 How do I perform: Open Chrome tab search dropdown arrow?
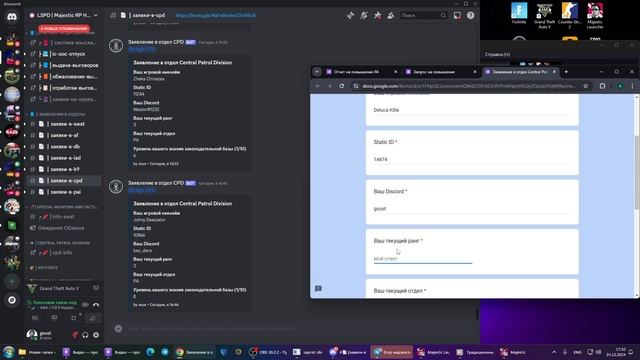(317, 72)
